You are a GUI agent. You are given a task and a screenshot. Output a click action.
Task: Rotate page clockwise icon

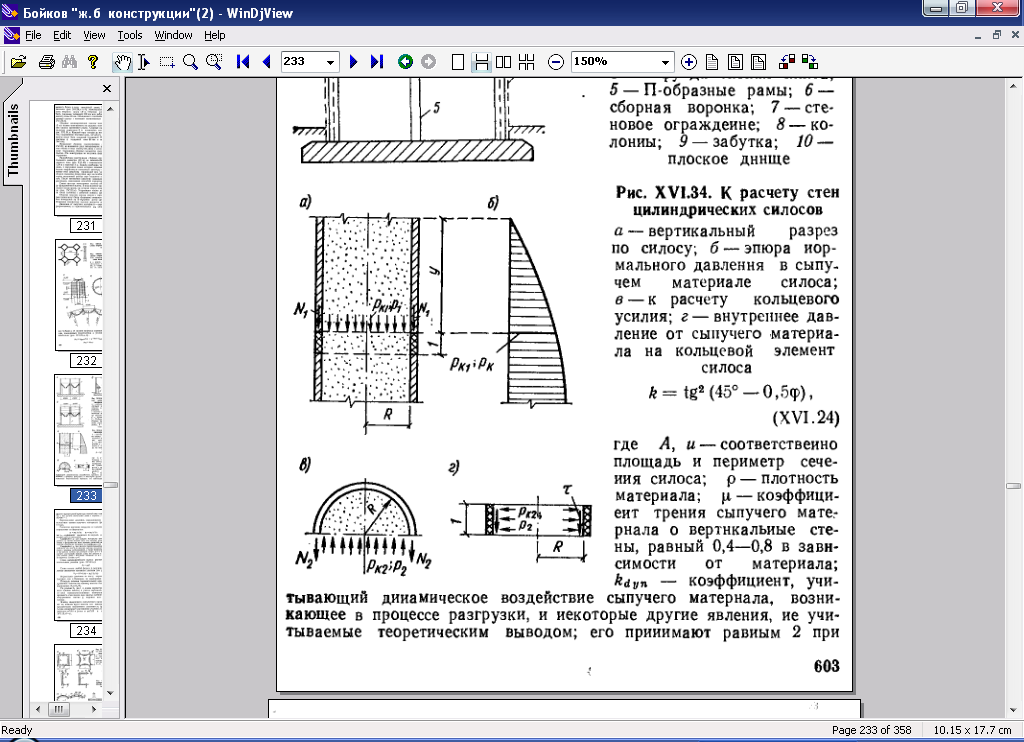pyautogui.click(x=810, y=62)
